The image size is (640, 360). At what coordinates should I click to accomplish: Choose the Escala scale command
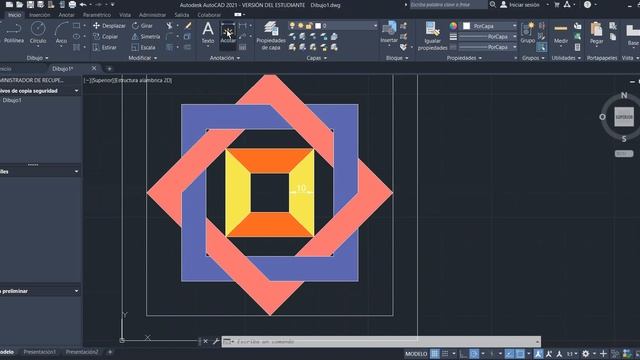(143, 47)
